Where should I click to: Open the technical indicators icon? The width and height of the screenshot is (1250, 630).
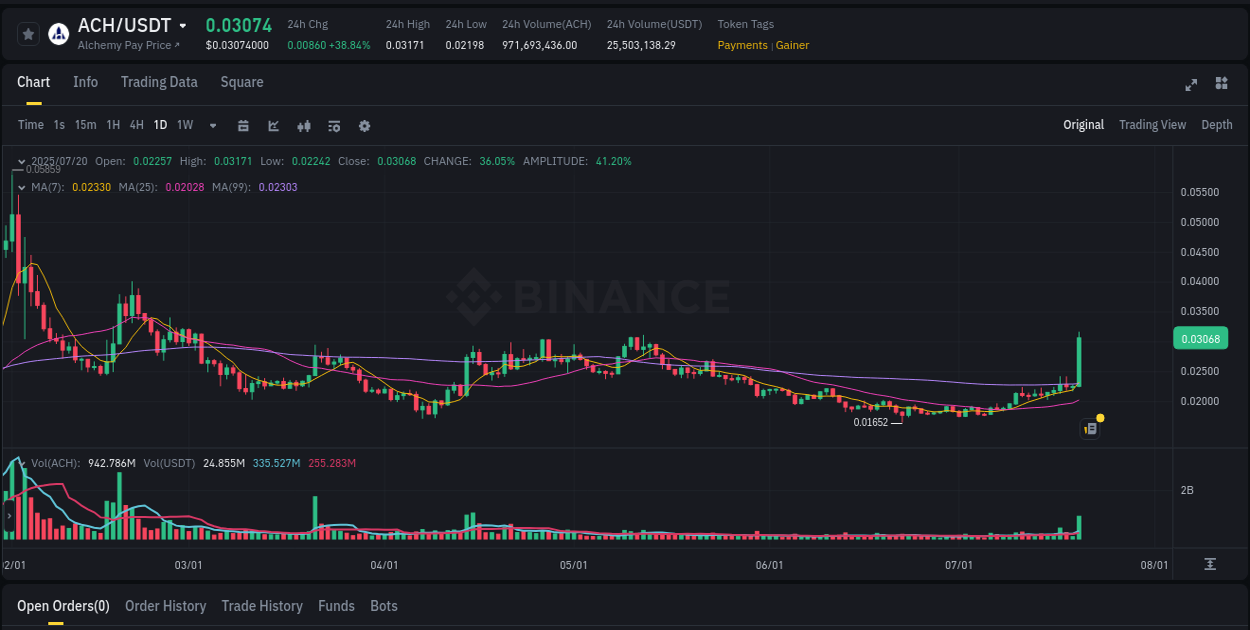click(333, 126)
